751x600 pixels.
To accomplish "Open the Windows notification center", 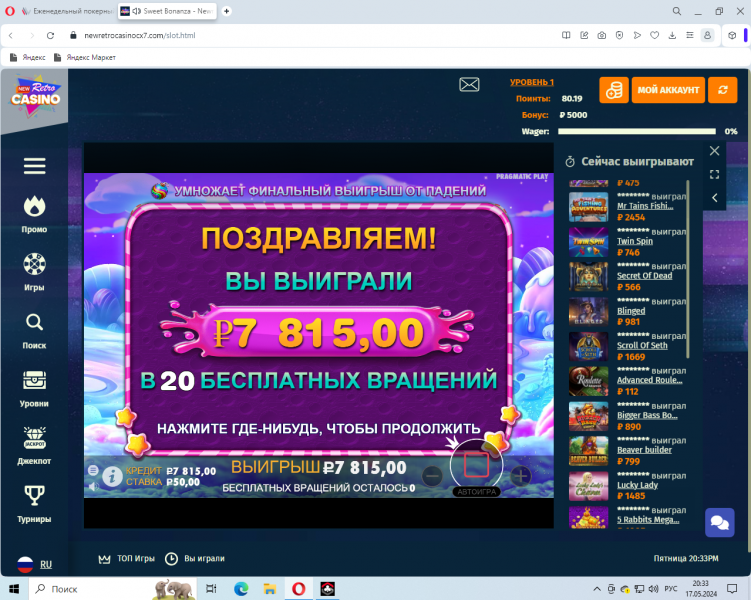I will pos(732,589).
